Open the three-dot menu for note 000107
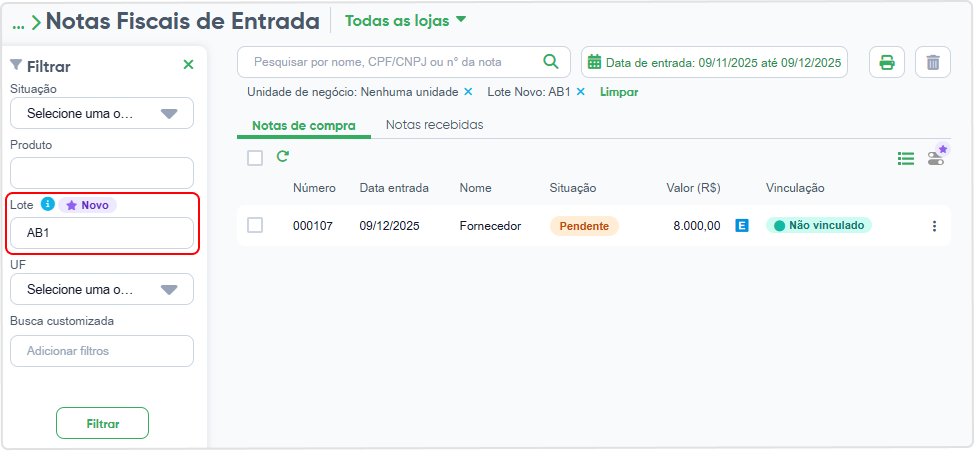 (x=934, y=226)
